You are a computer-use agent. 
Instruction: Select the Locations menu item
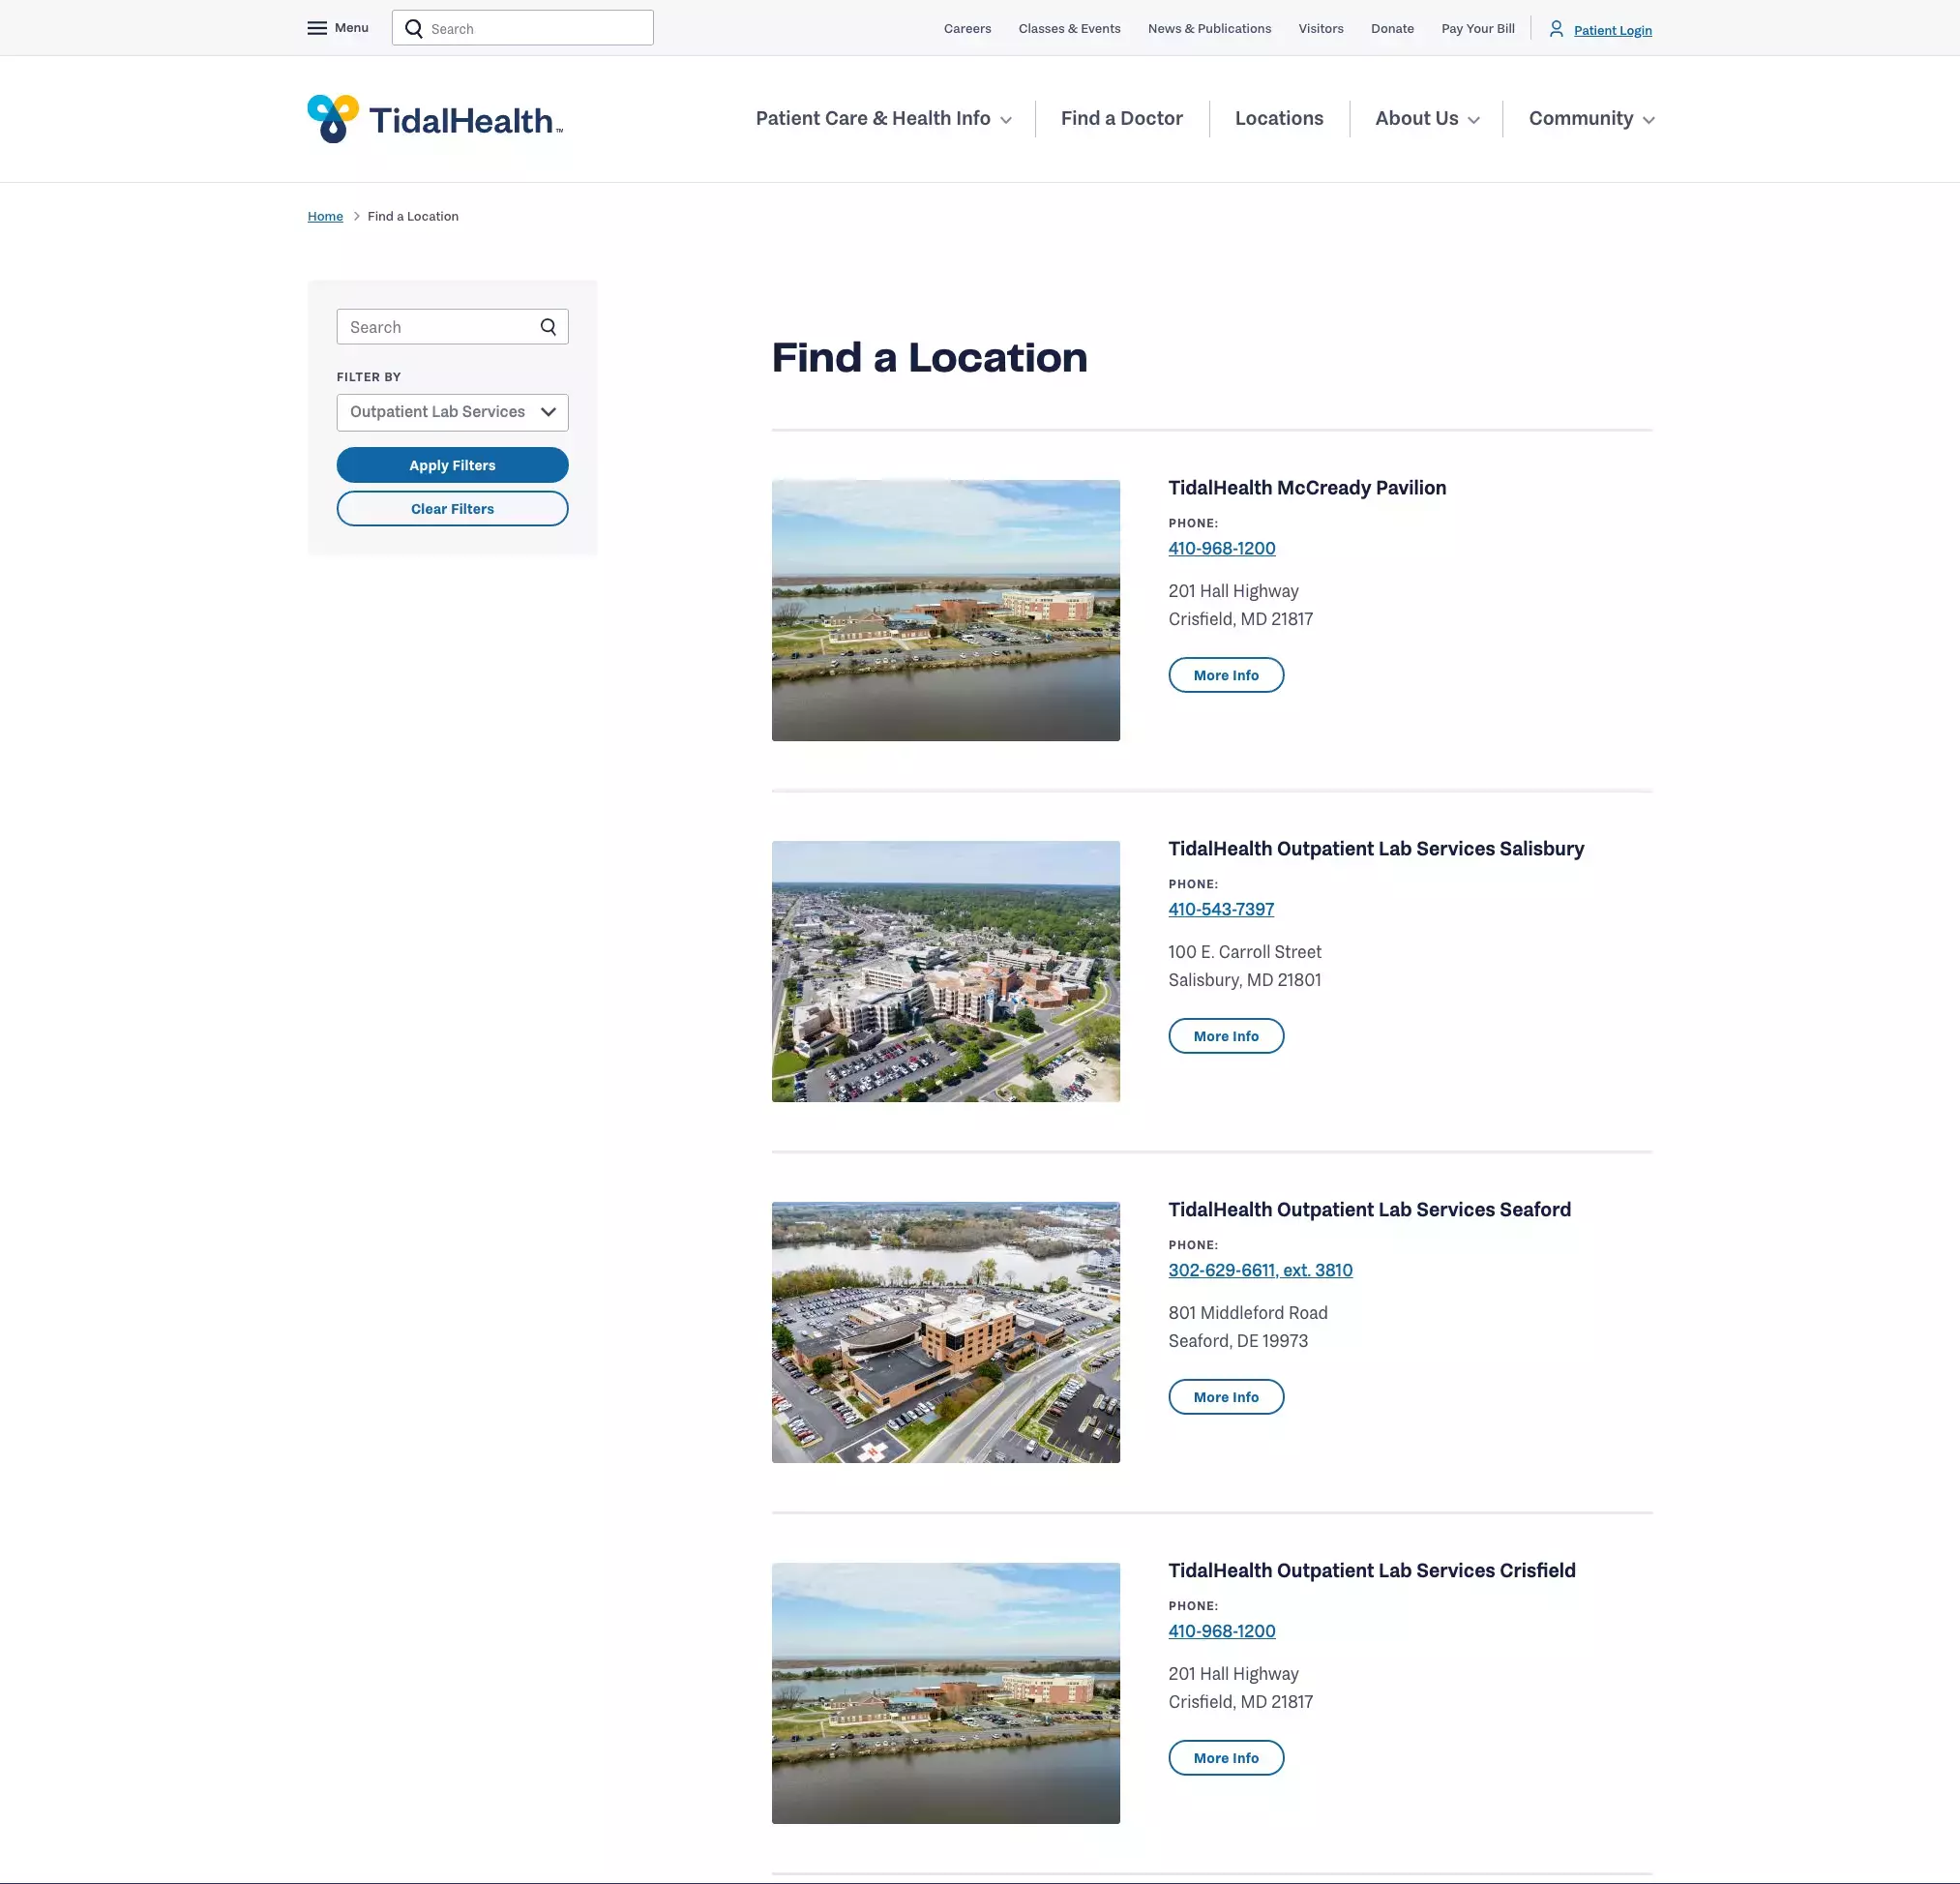tap(1279, 117)
